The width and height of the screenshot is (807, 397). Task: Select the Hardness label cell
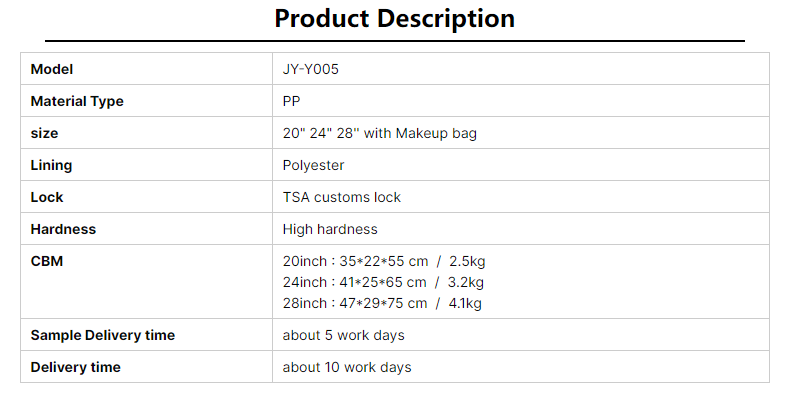point(147,229)
